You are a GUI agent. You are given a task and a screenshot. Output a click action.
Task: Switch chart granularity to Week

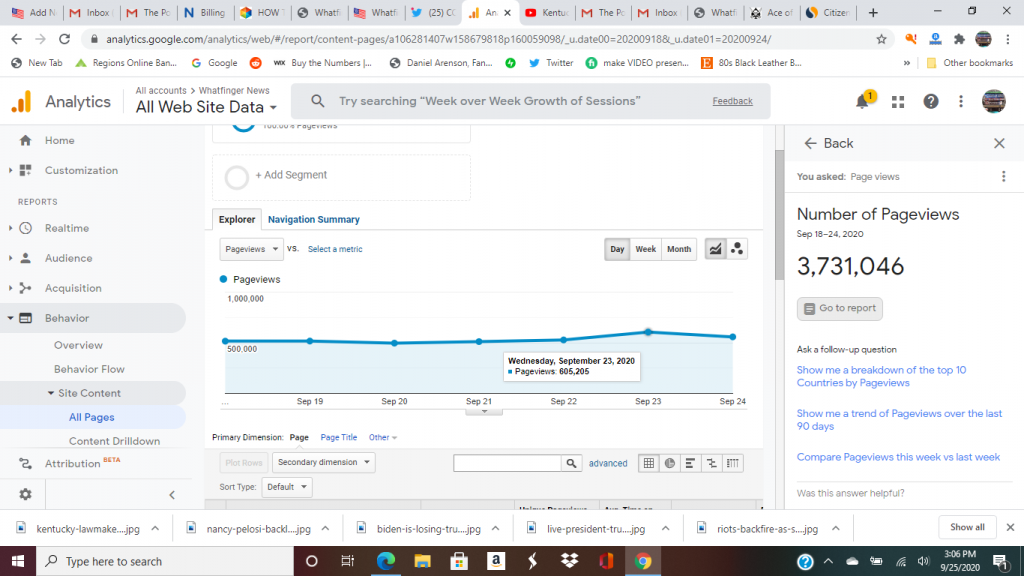pos(646,249)
